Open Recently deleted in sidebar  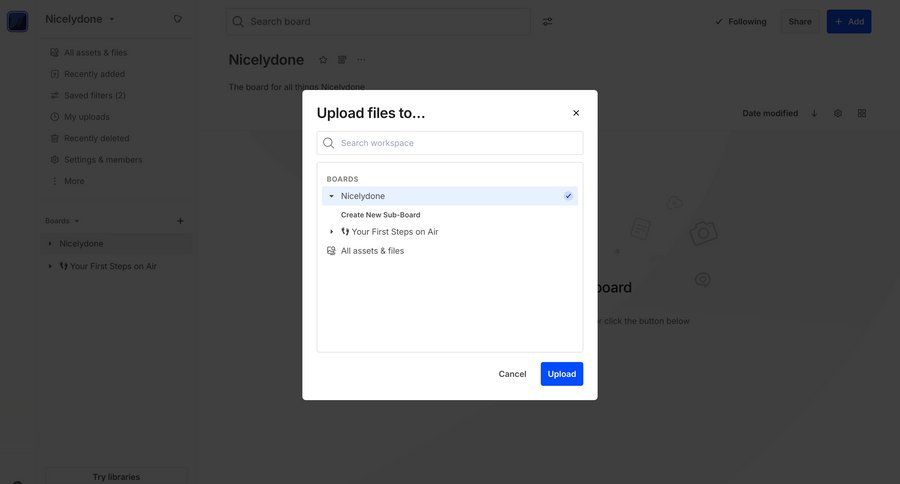point(96,138)
